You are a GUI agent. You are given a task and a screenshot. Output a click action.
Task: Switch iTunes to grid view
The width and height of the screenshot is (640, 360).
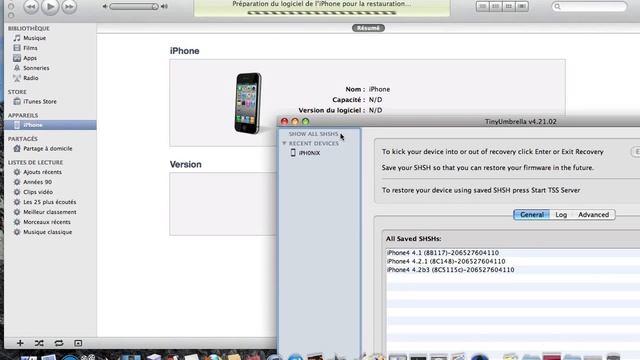click(509, 7)
